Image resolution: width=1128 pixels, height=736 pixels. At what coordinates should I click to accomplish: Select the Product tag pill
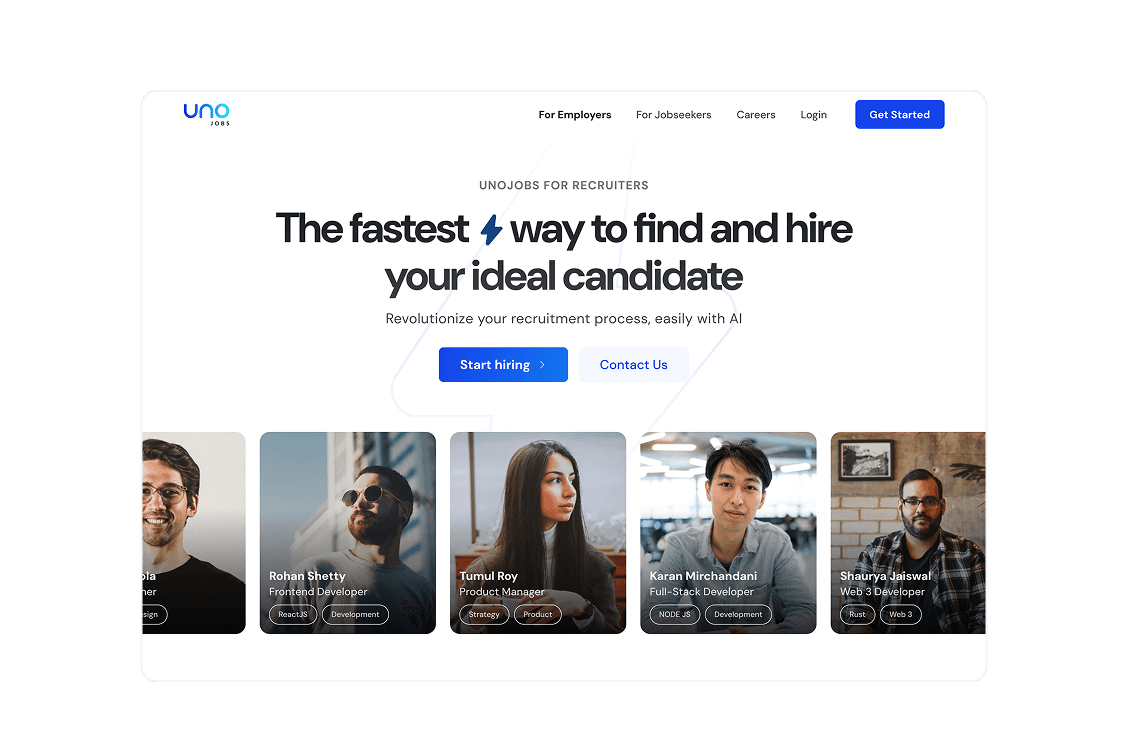[537, 614]
